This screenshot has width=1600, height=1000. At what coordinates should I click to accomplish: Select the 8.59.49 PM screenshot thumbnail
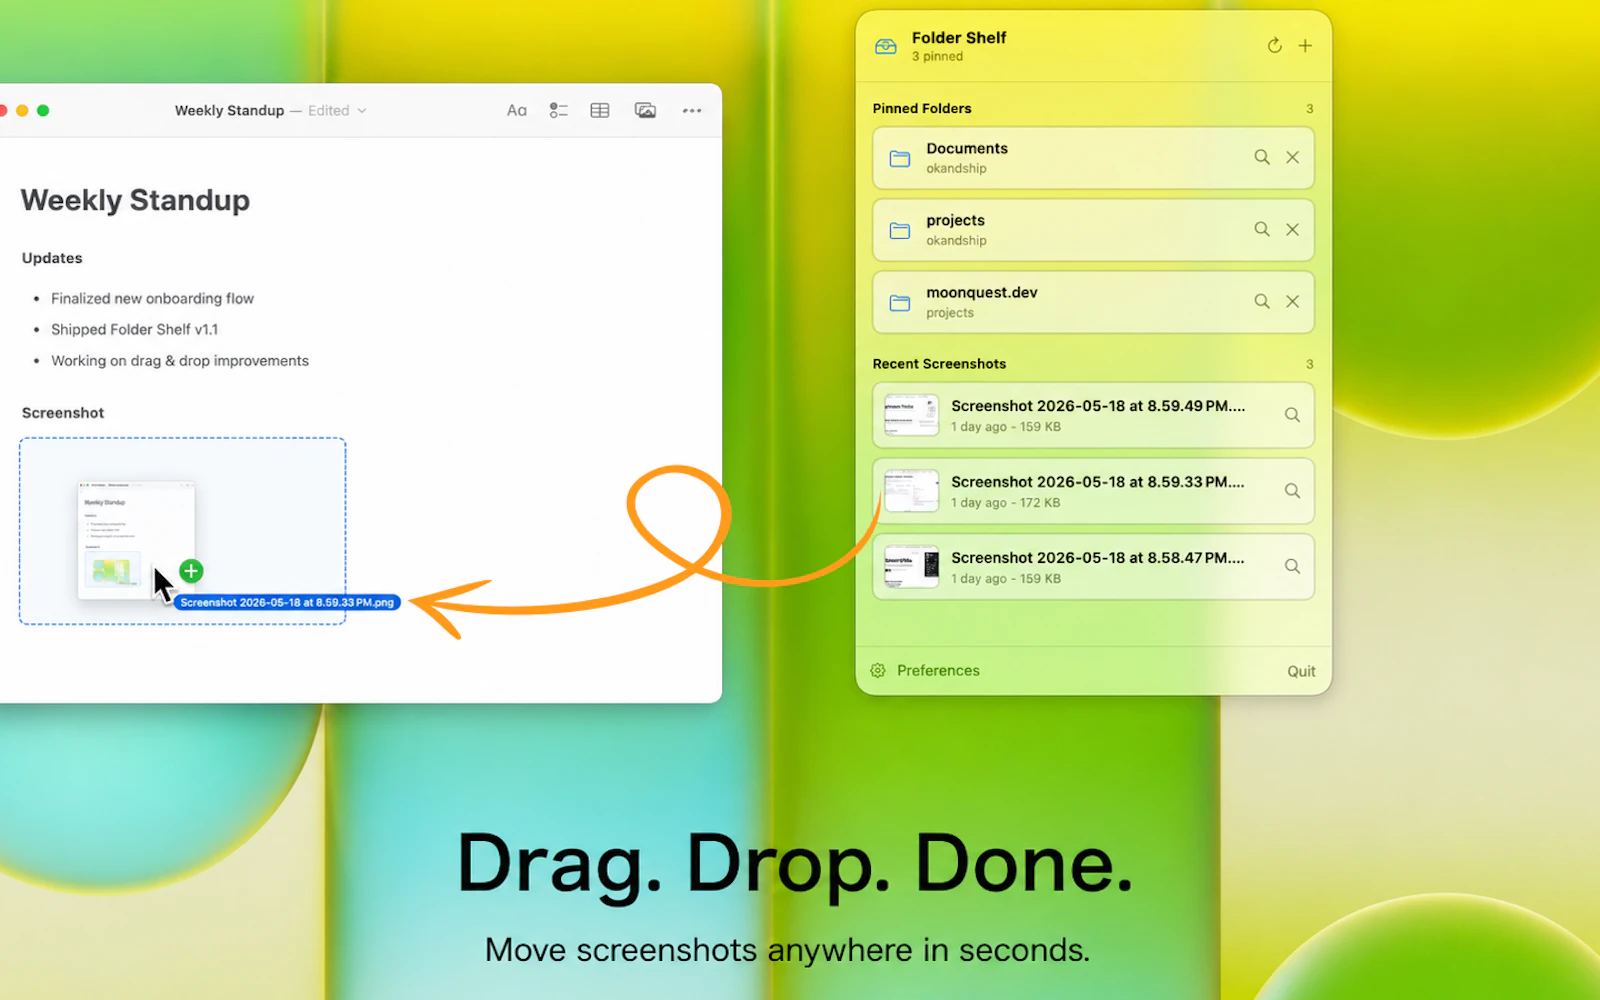[911, 415]
